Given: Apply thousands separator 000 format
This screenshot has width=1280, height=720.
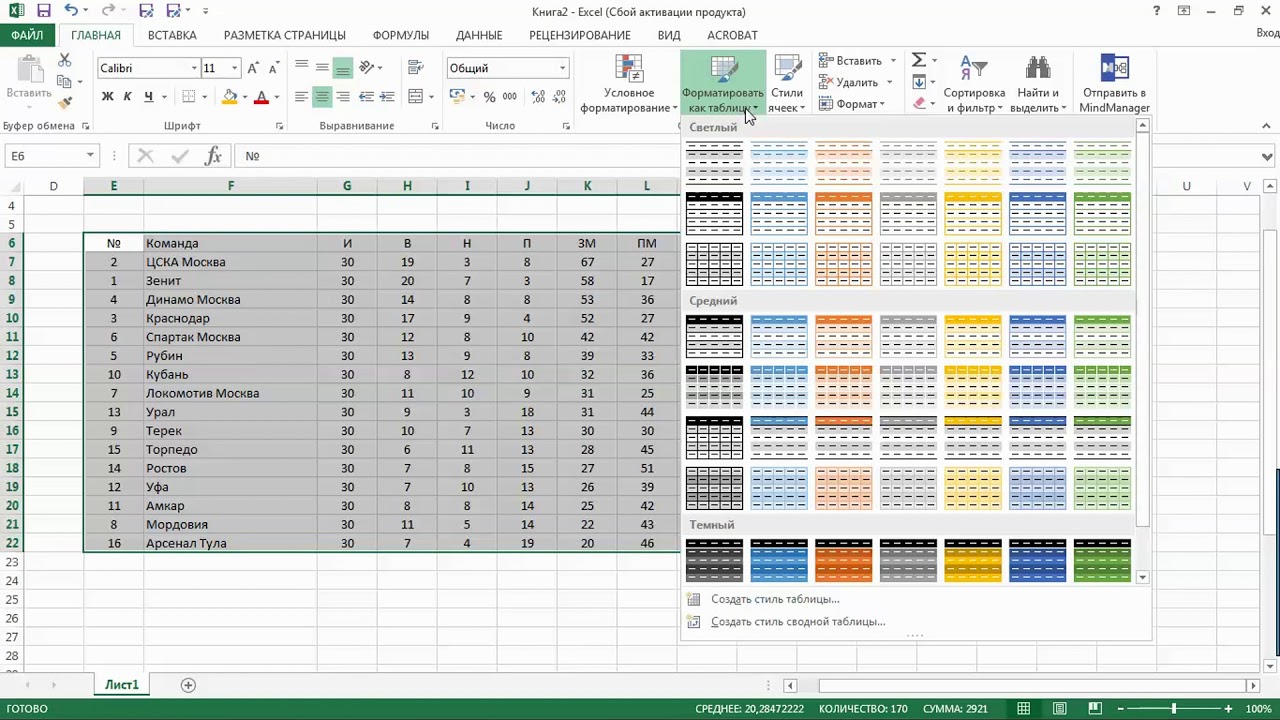Looking at the screenshot, I should point(510,97).
